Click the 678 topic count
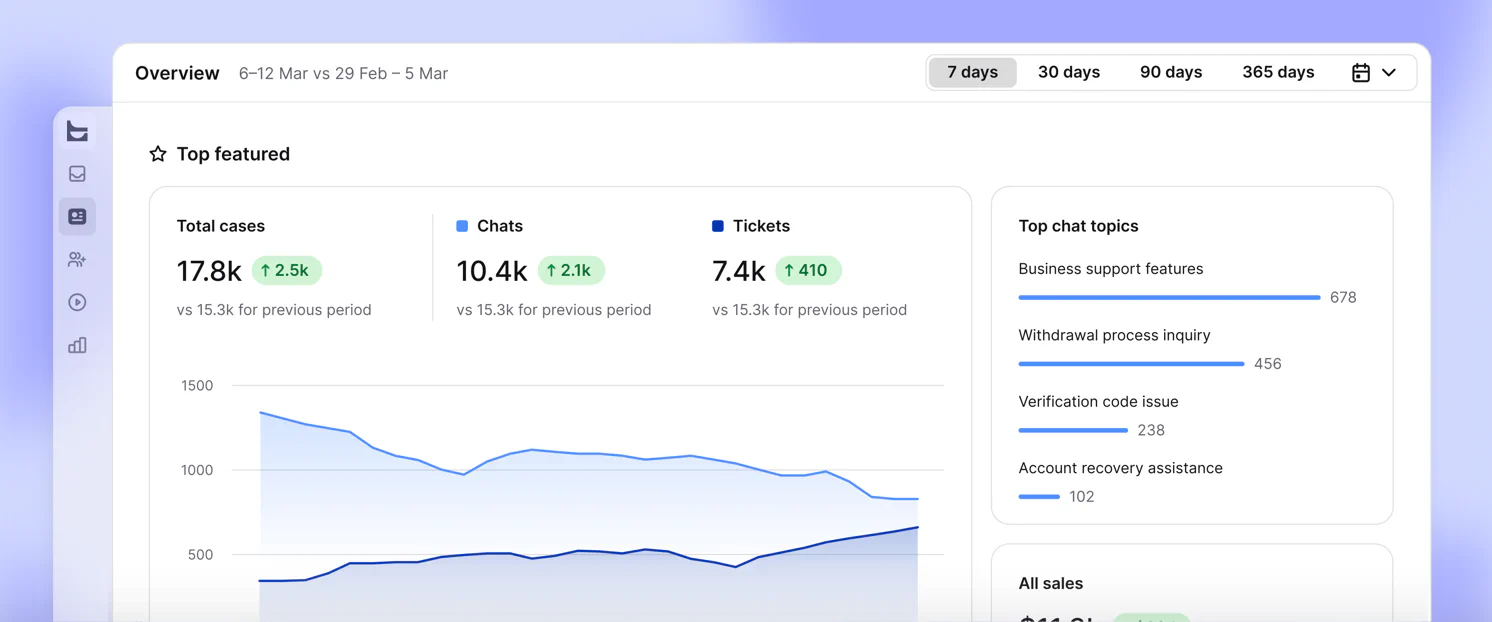Screen dimensions: 1492x622 point(1343,297)
